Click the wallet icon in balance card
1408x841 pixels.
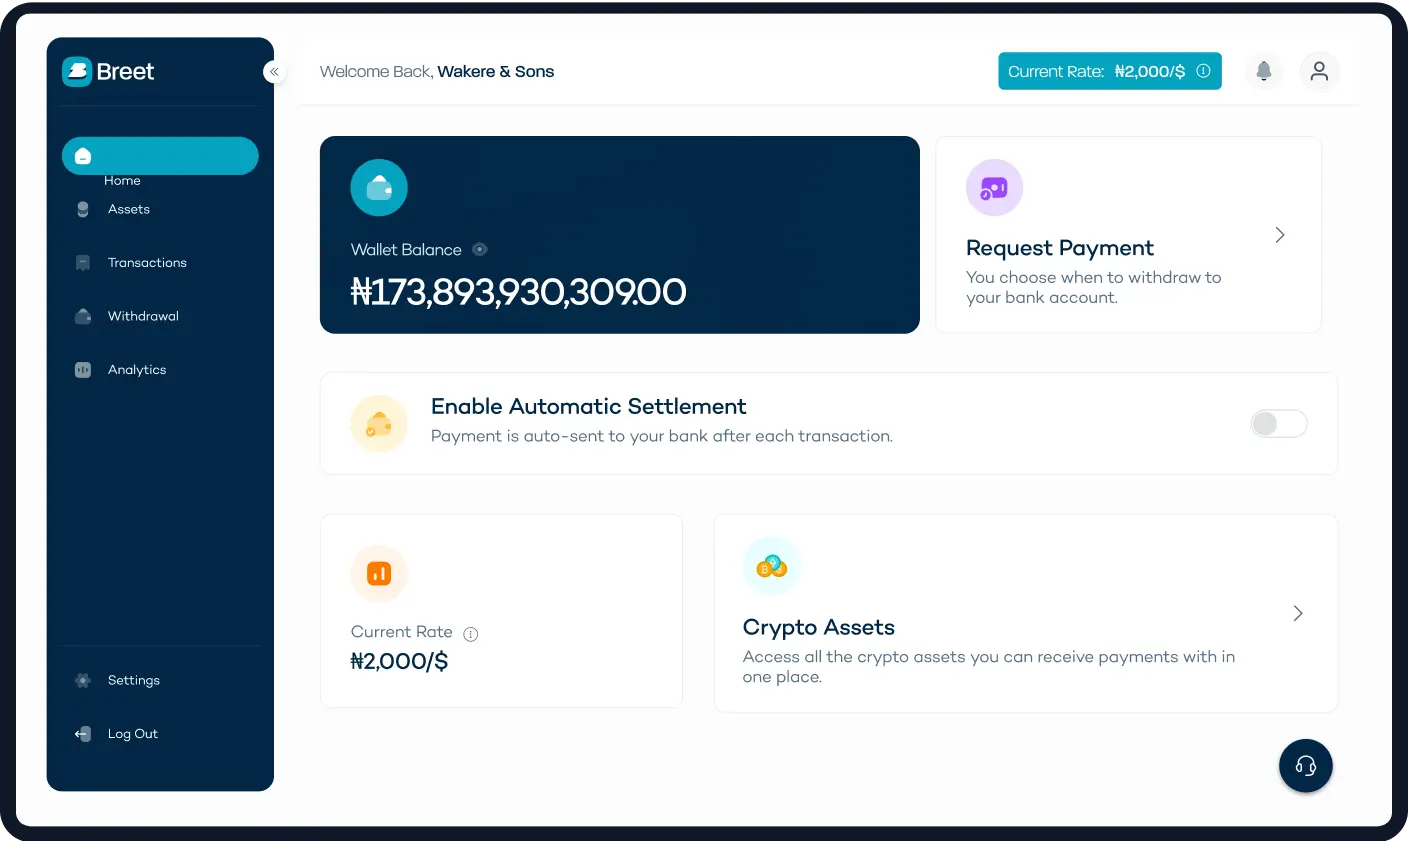tap(379, 187)
